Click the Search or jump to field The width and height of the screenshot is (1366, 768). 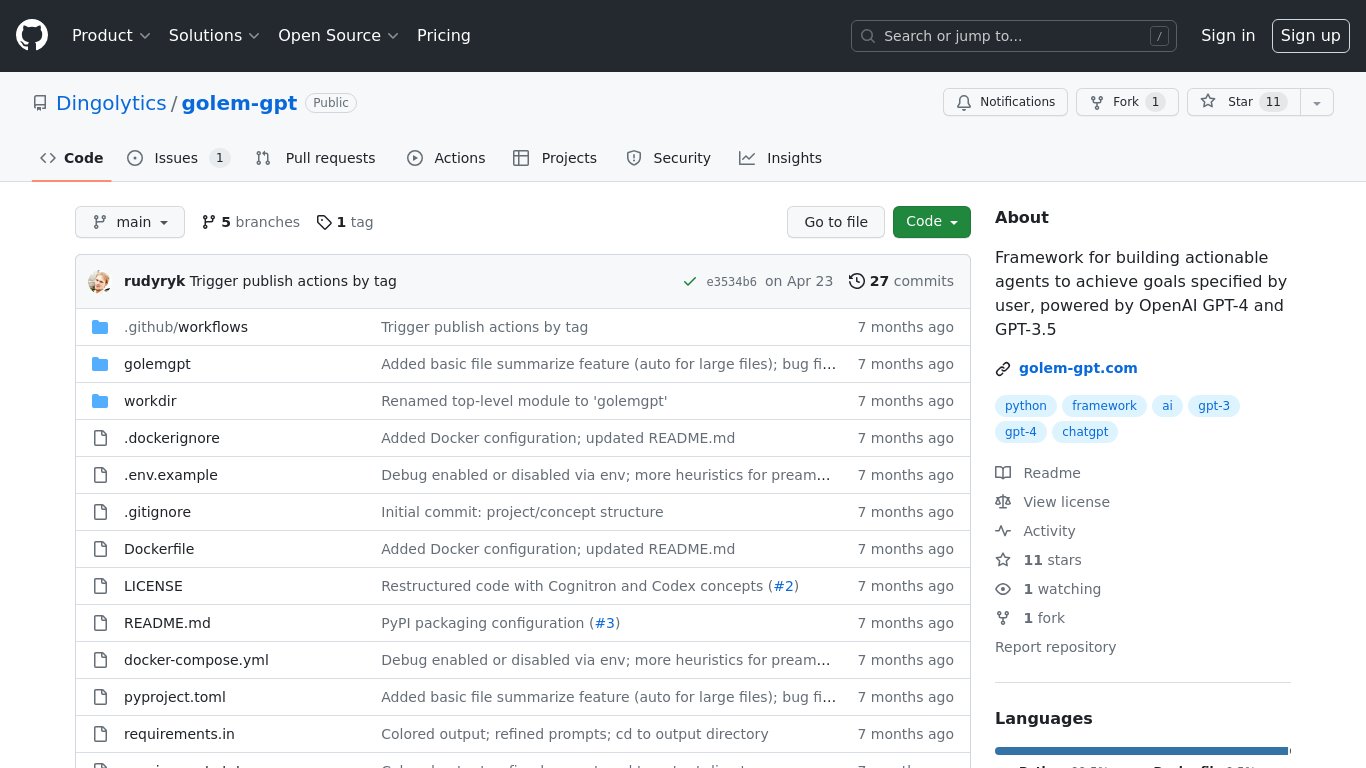(1013, 36)
